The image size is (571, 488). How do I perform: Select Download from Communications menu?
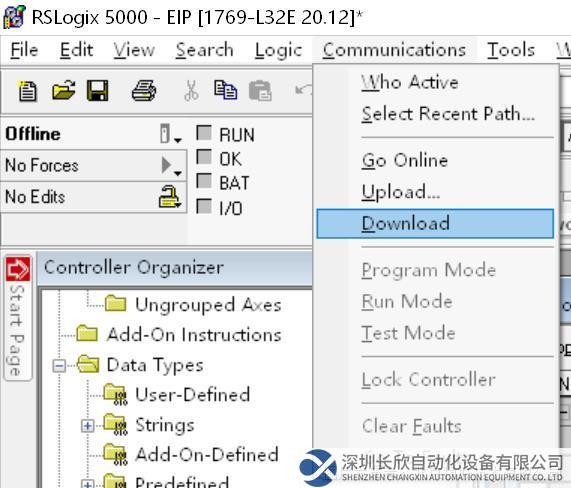click(x=435, y=224)
